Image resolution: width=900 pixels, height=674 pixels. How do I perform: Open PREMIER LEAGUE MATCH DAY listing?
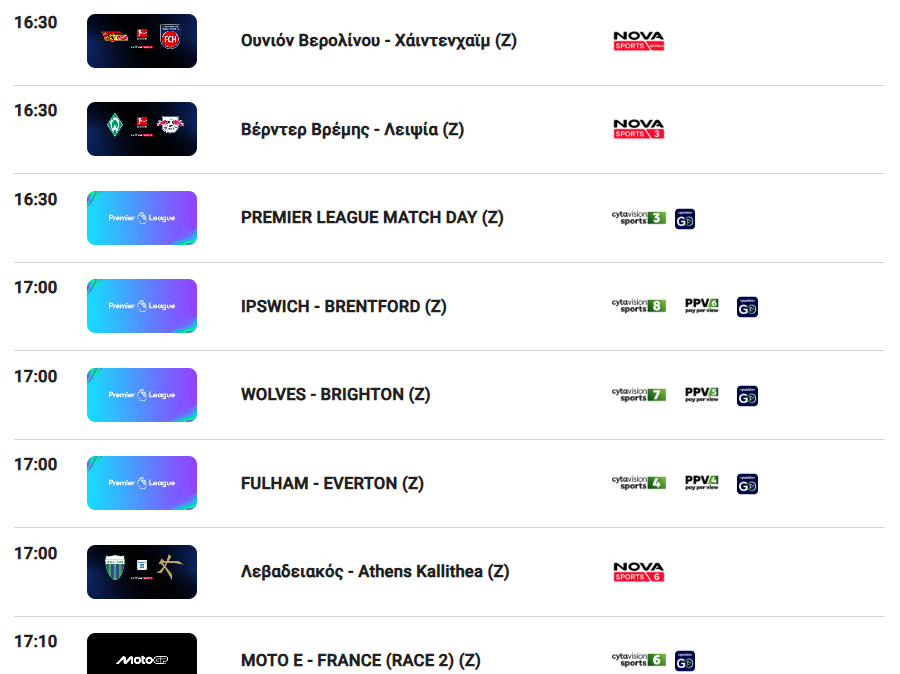pos(372,218)
